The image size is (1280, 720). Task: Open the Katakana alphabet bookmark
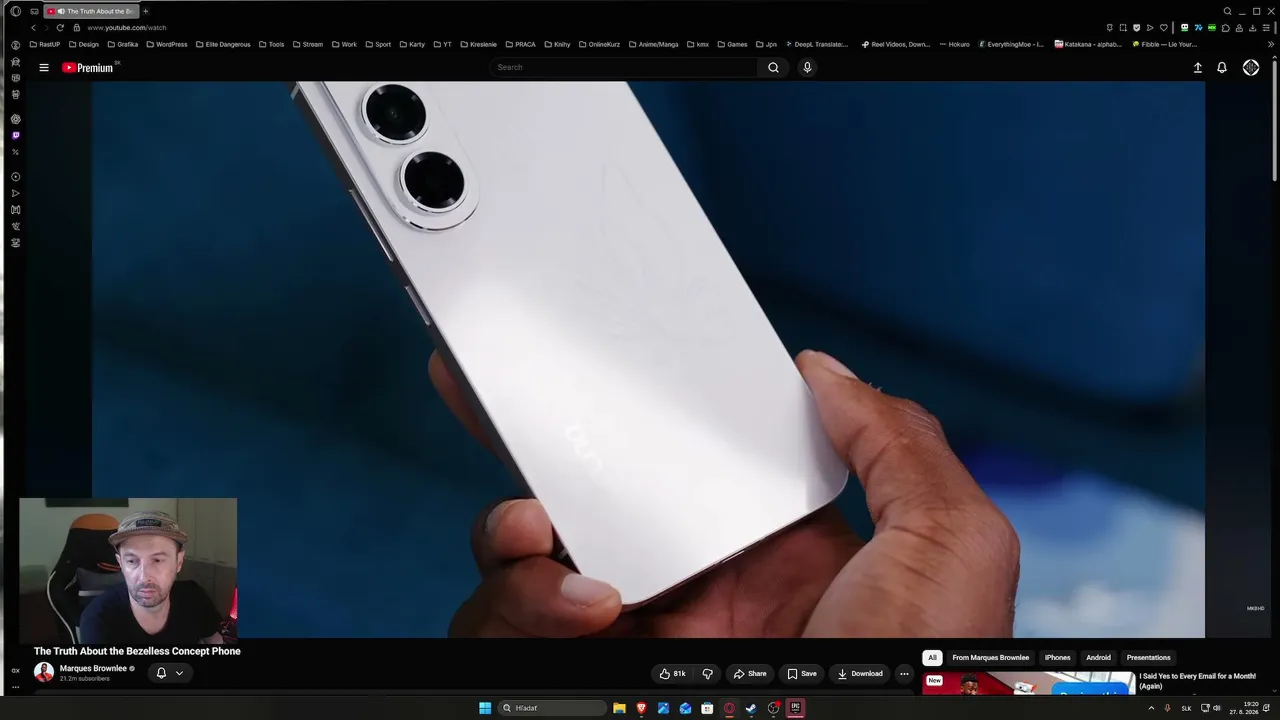[1088, 44]
